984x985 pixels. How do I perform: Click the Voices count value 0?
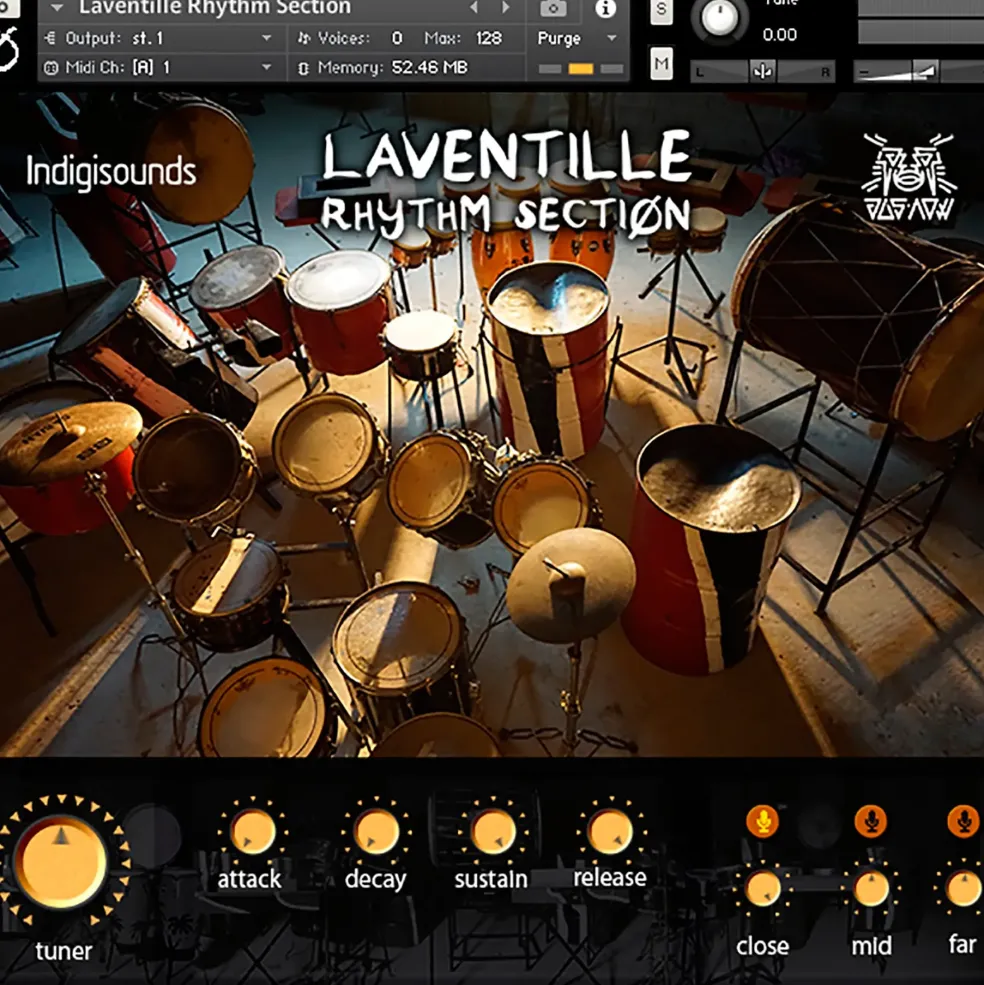click(x=396, y=38)
